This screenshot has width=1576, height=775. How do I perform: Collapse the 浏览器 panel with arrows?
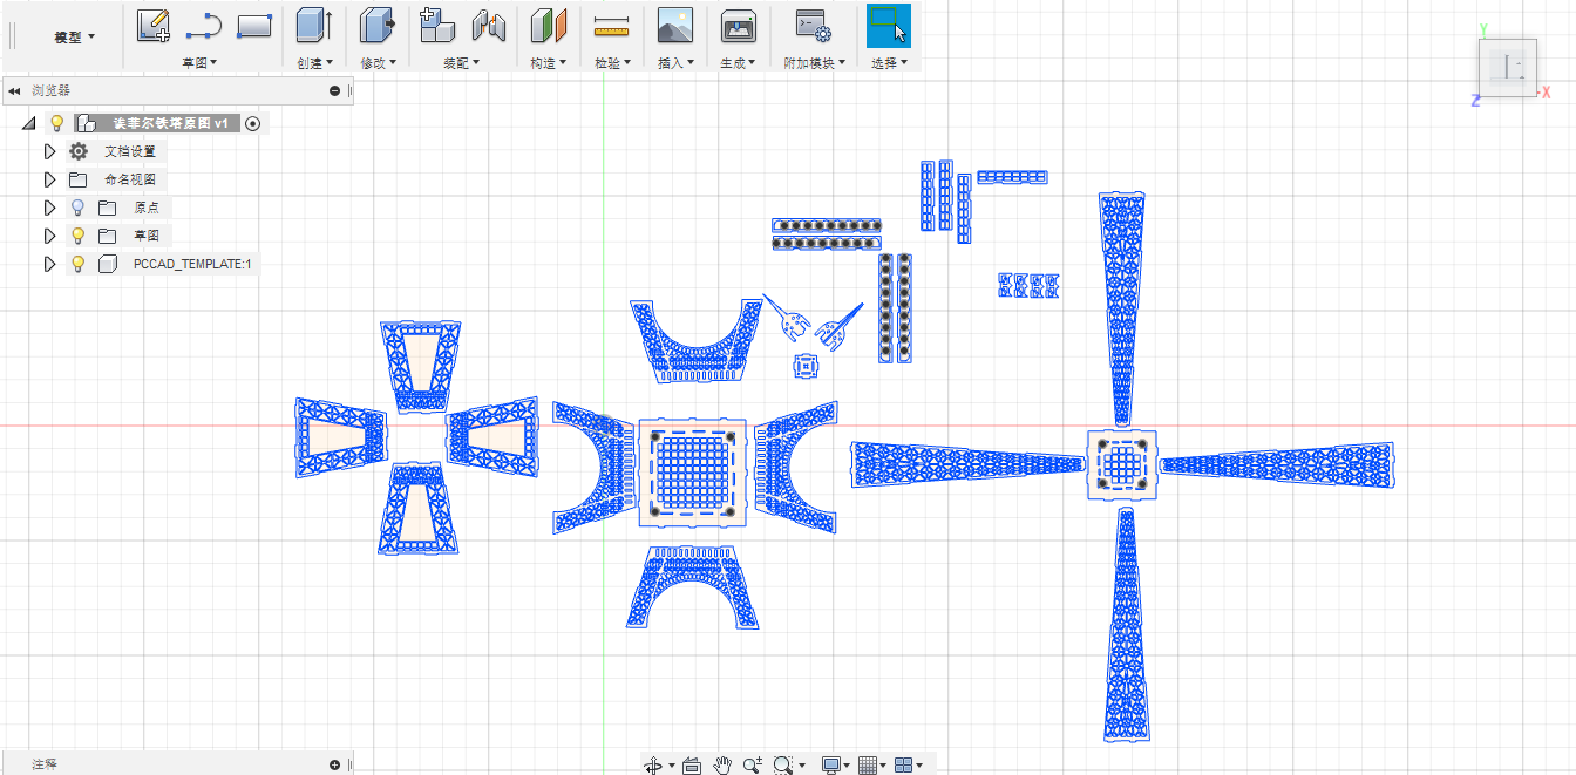pyautogui.click(x=14, y=91)
